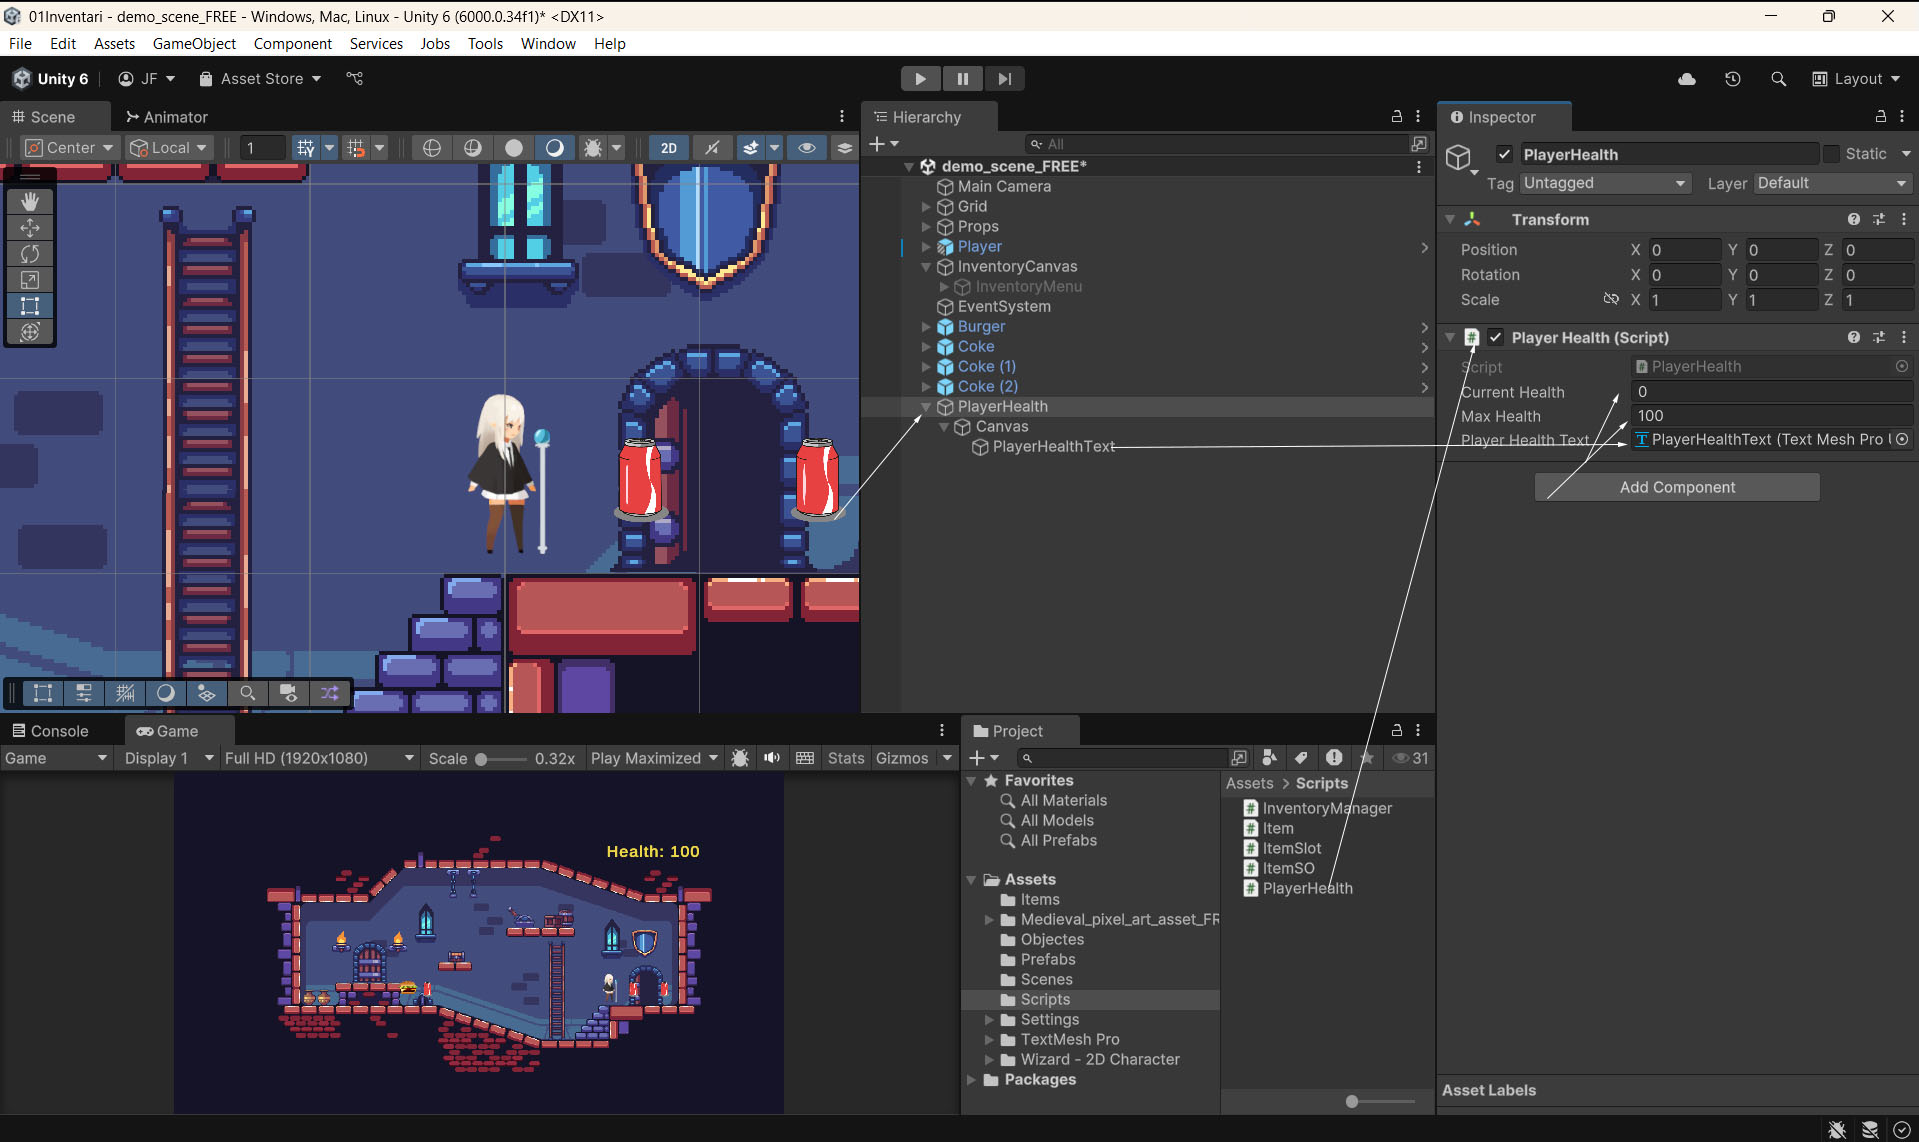
Task: Switch to the Console tab
Action: click(x=50, y=731)
